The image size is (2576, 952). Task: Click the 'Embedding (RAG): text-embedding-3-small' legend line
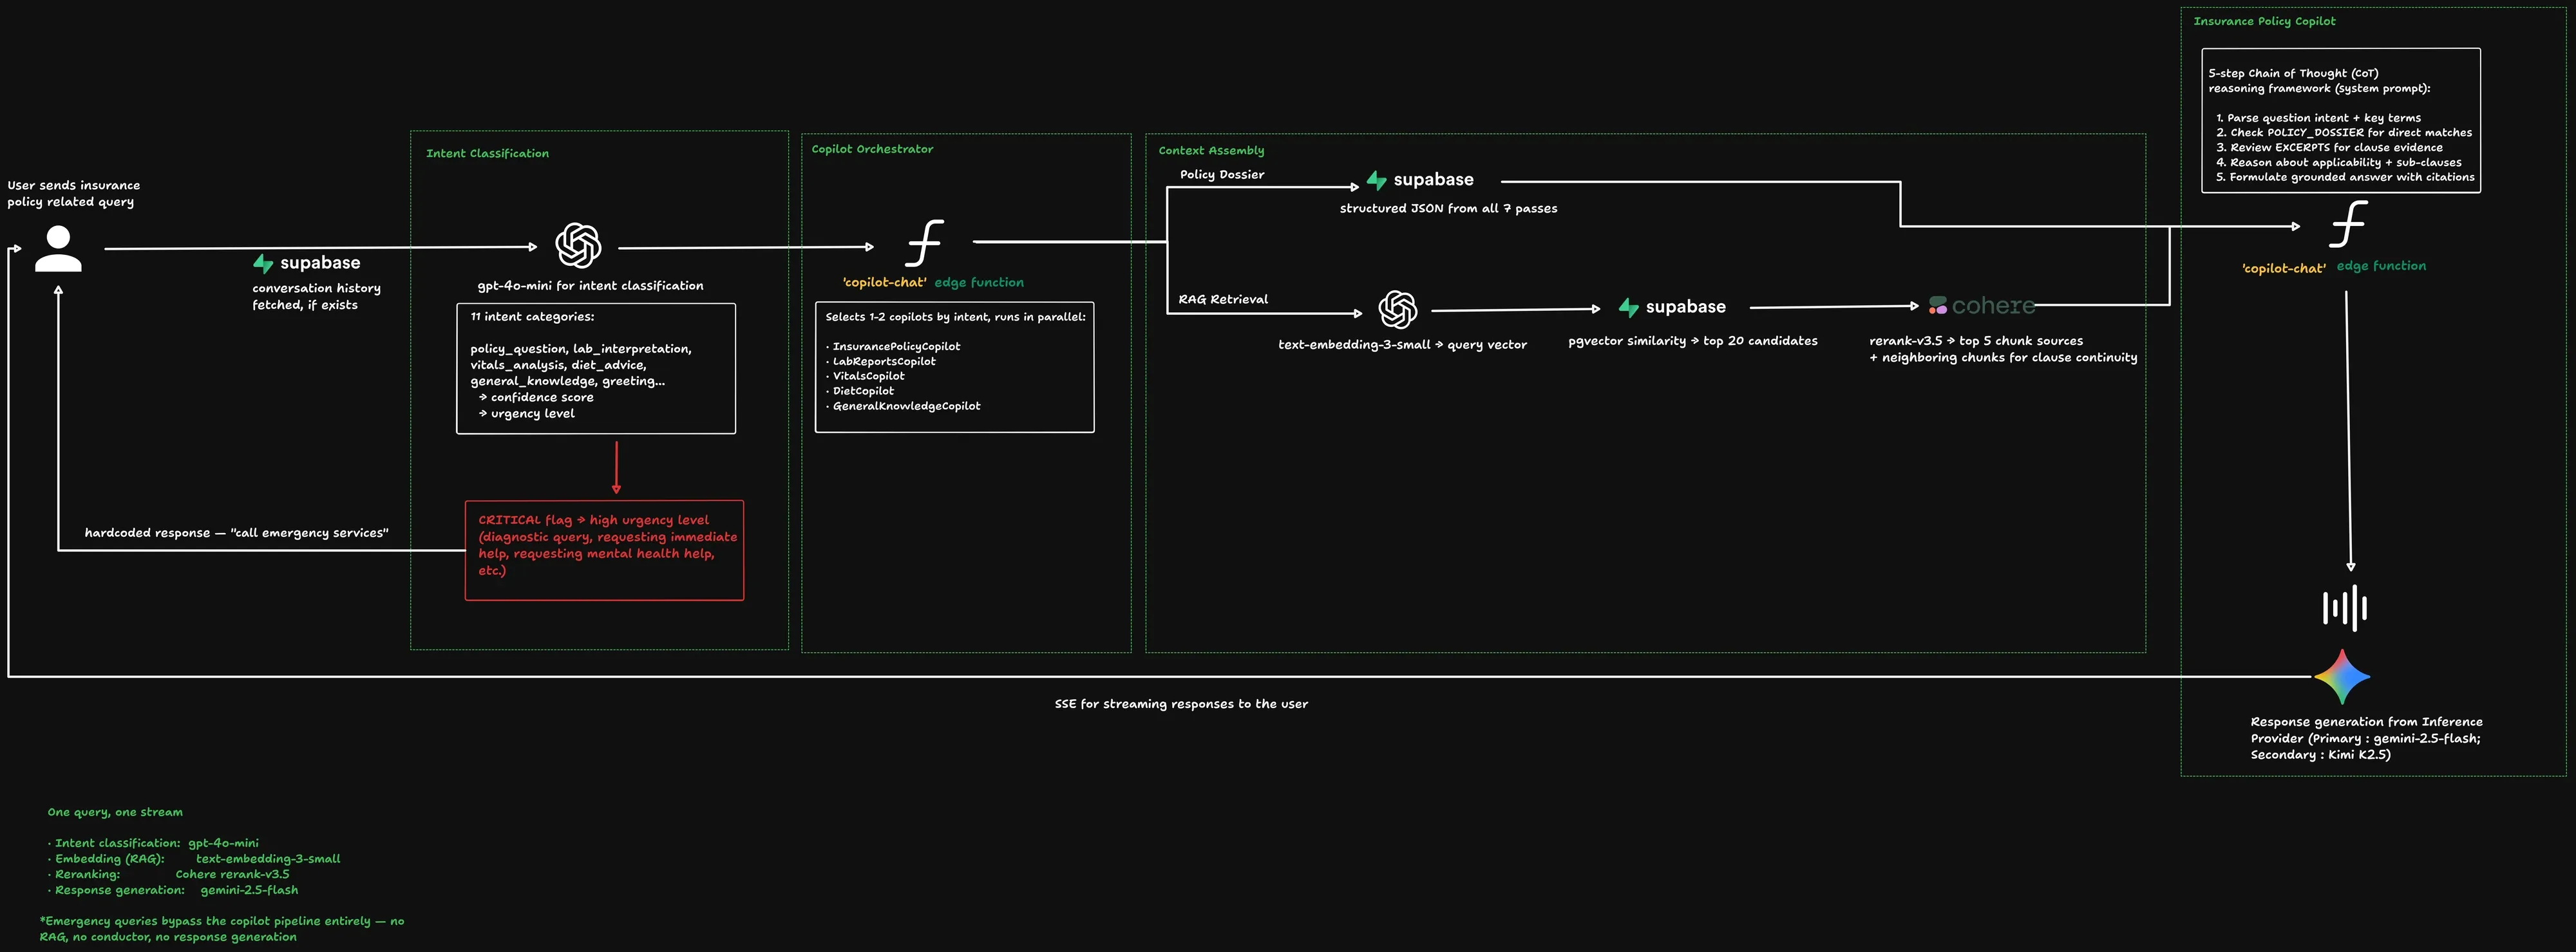tap(194, 859)
